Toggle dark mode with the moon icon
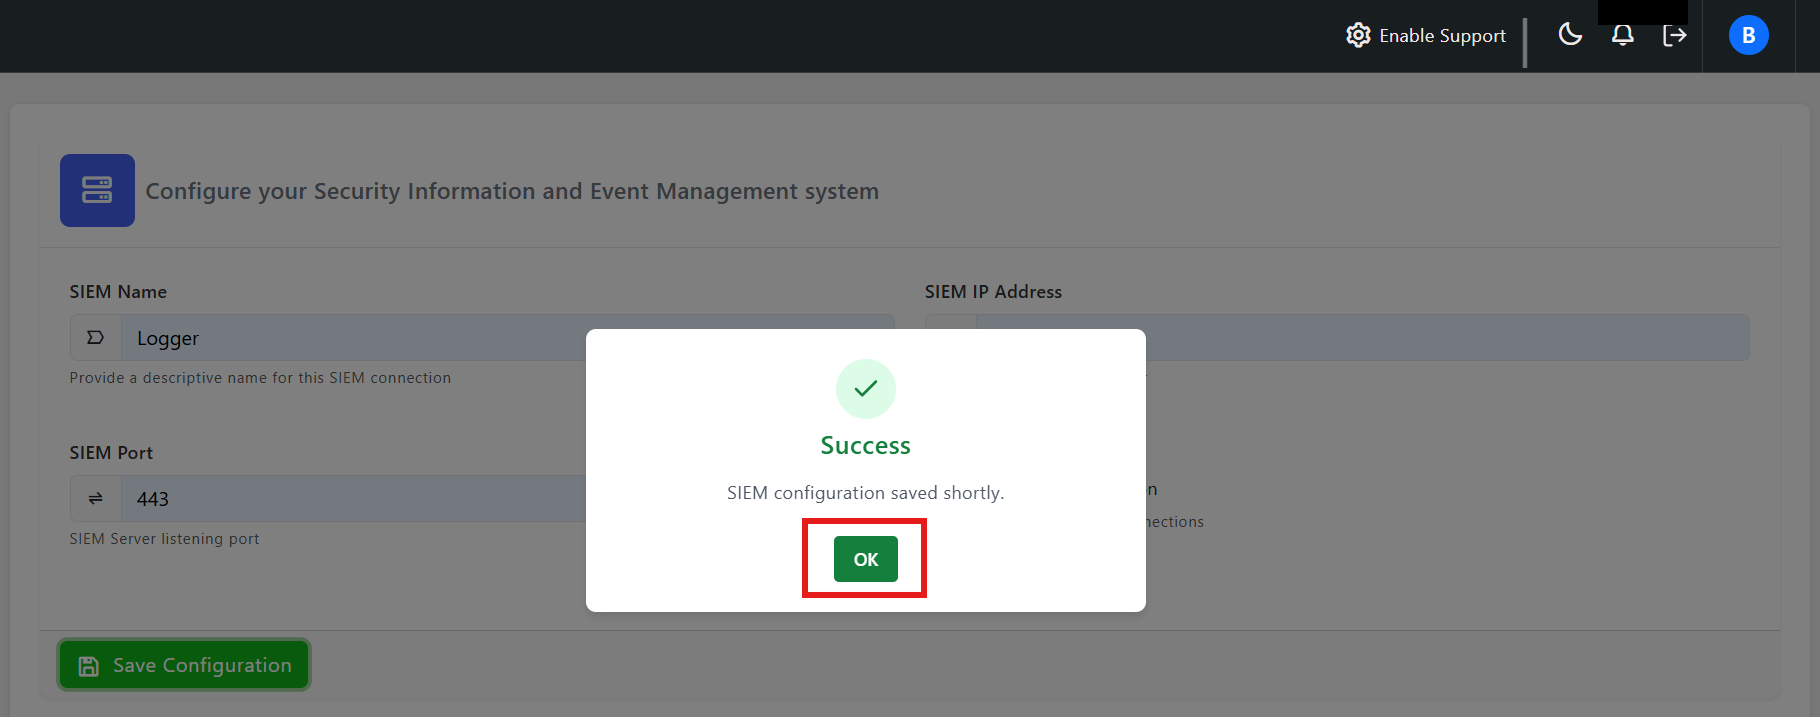 [x=1570, y=35]
